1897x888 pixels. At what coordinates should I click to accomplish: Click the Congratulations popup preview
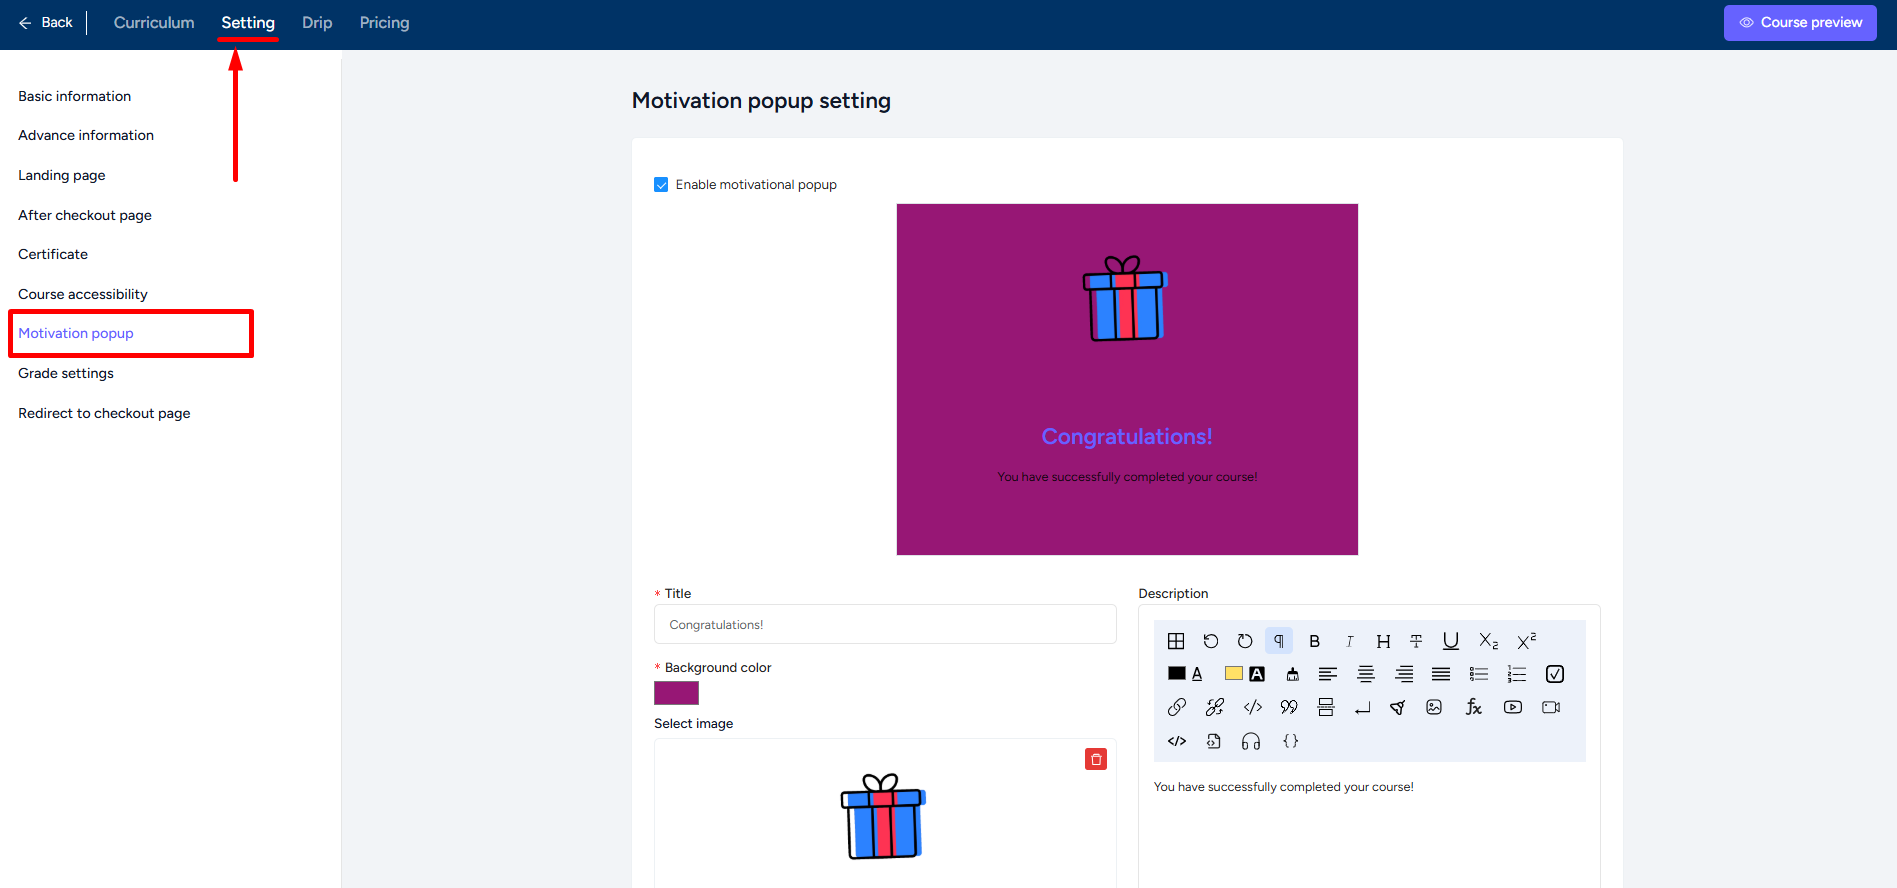point(1127,379)
